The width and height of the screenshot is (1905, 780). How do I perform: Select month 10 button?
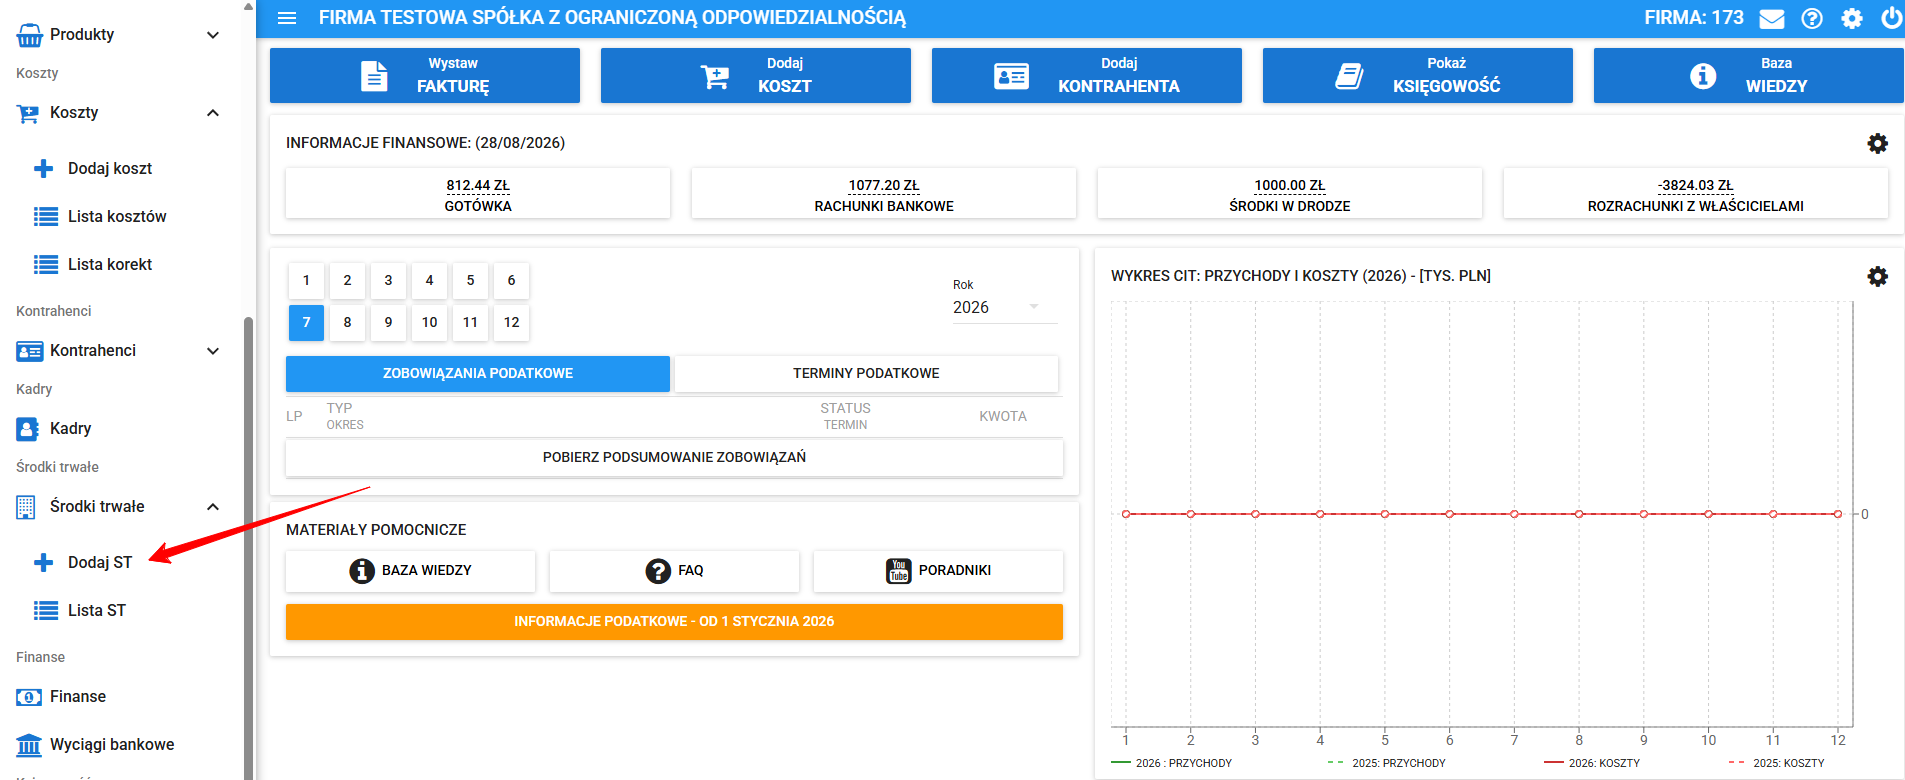pos(429,323)
